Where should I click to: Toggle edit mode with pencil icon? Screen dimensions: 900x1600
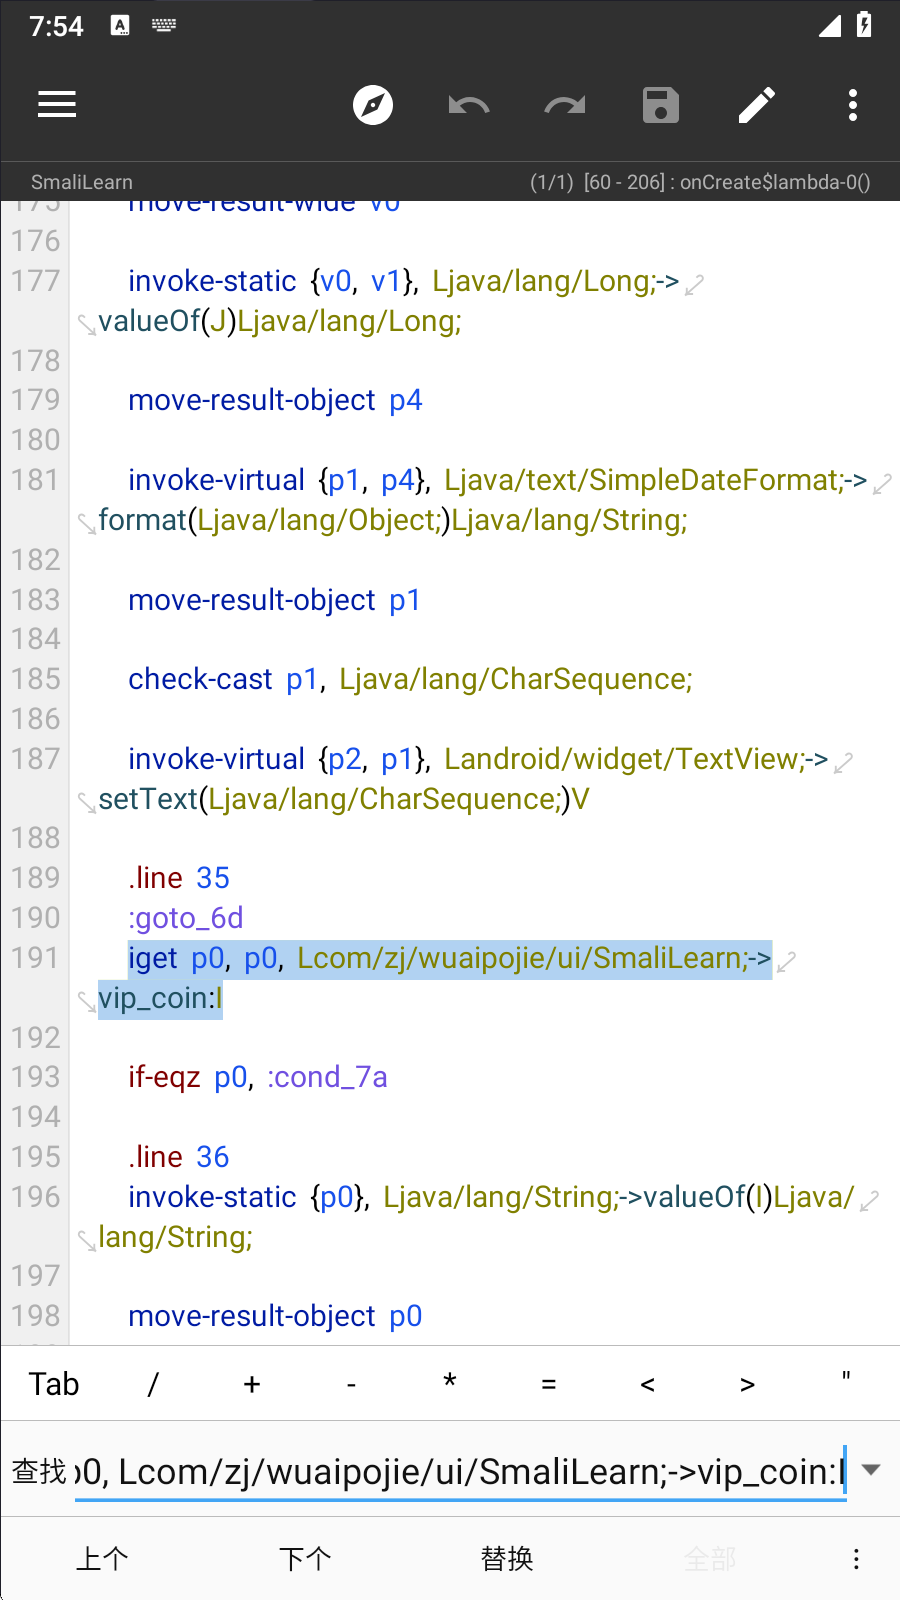coord(756,105)
